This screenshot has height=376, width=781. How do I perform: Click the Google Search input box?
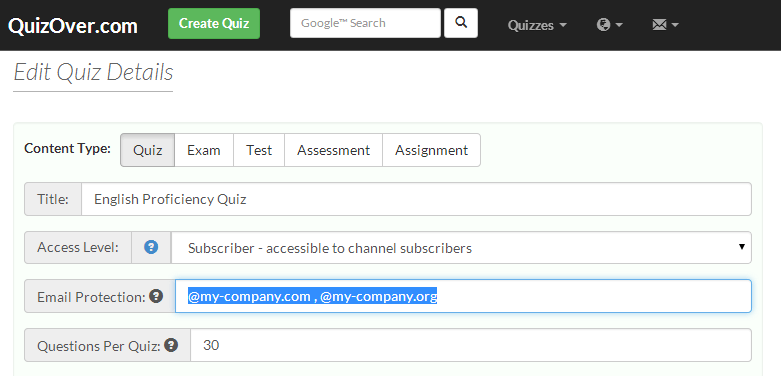365,23
